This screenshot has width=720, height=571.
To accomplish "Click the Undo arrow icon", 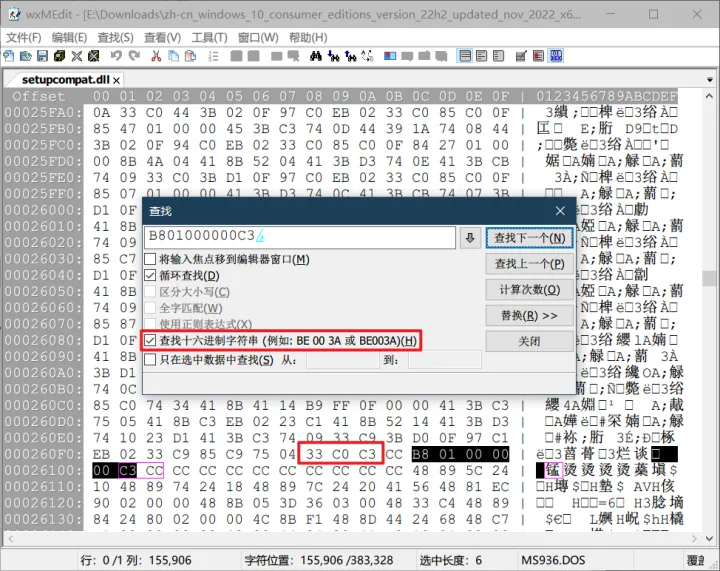I will [116, 56].
